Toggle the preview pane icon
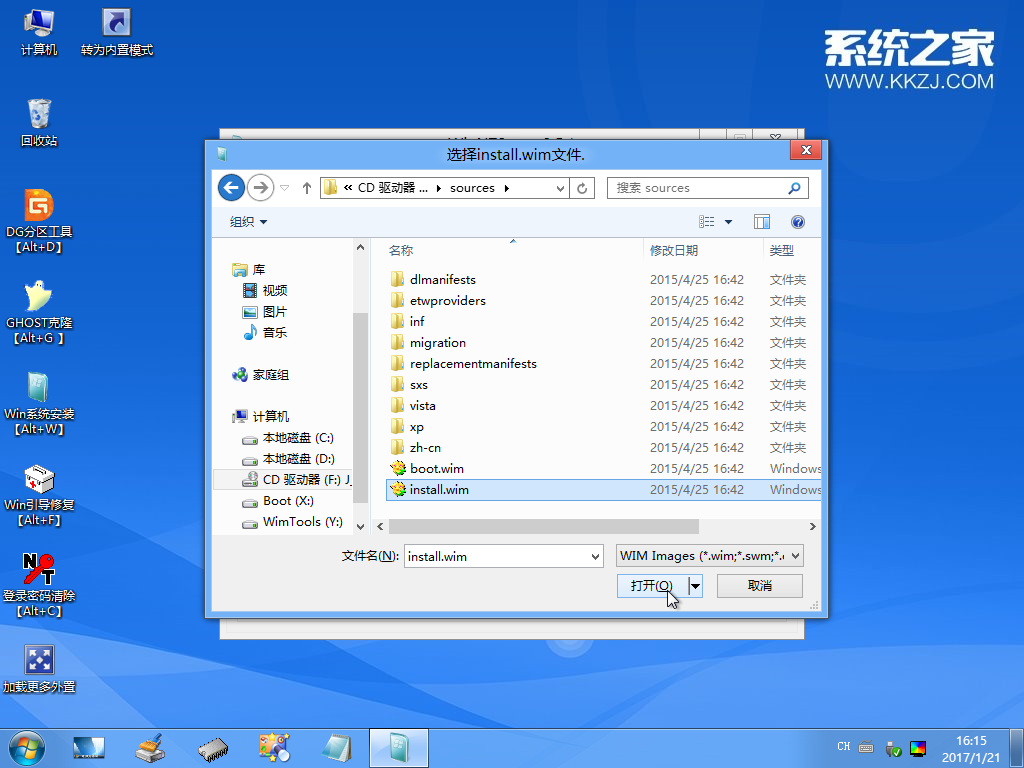The height and width of the screenshot is (768, 1024). tap(761, 221)
